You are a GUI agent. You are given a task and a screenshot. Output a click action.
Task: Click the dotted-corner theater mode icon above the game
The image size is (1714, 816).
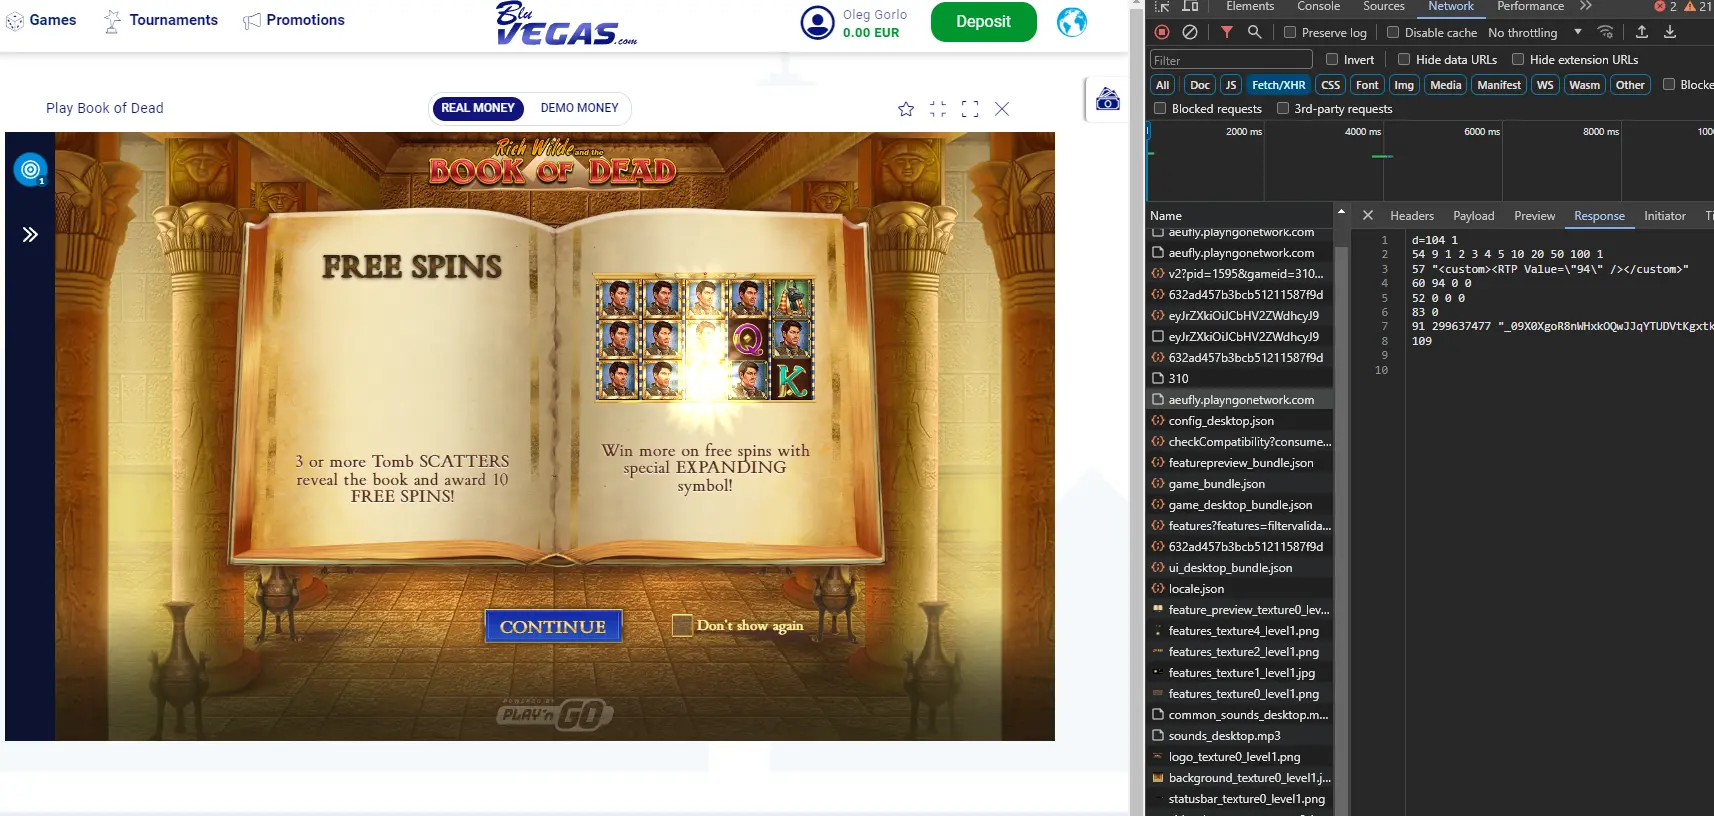point(938,109)
